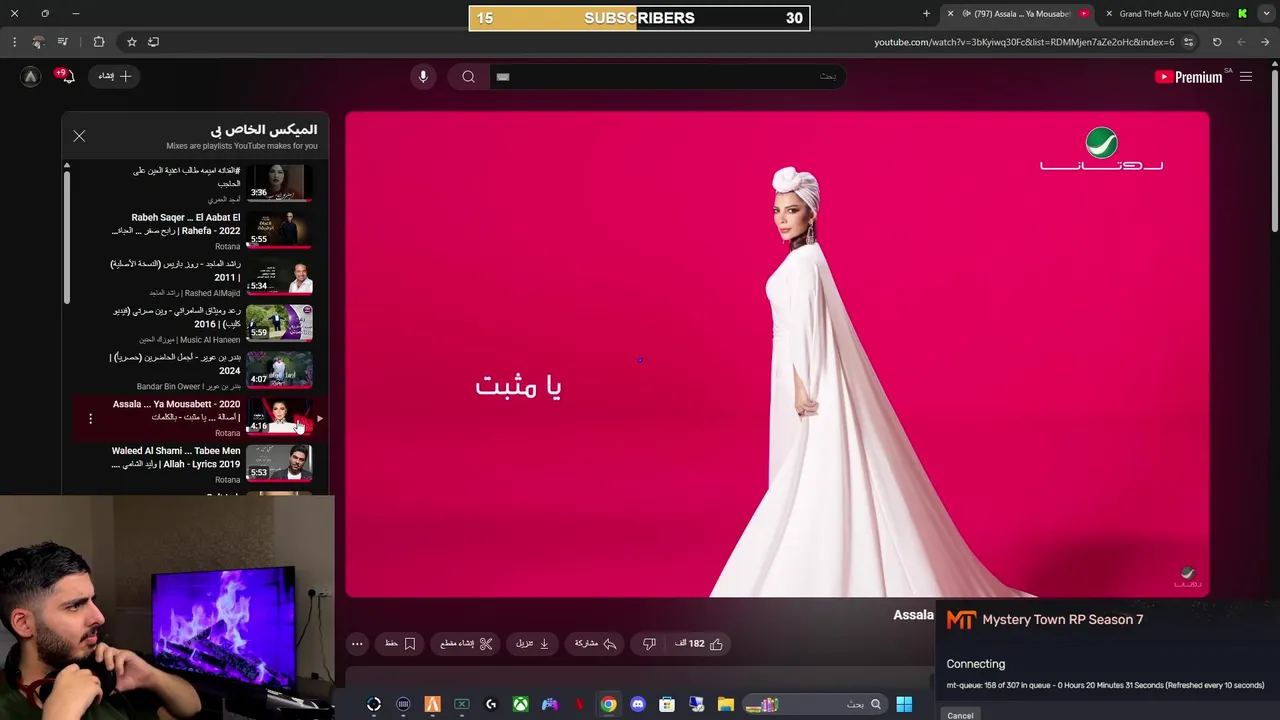Open Discord from the taskbar
The height and width of the screenshot is (720, 1280).
tap(638, 705)
